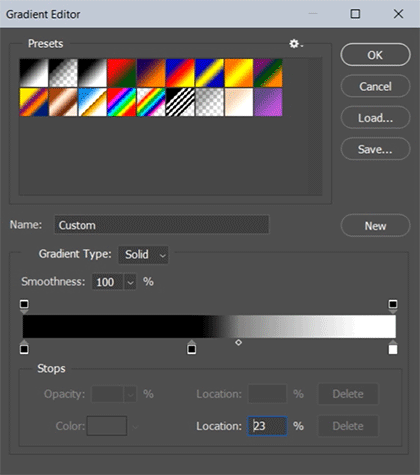Image resolution: width=420 pixels, height=475 pixels.
Task: Cancel the Gradient Editor dialog
Action: click(x=375, y=86)
